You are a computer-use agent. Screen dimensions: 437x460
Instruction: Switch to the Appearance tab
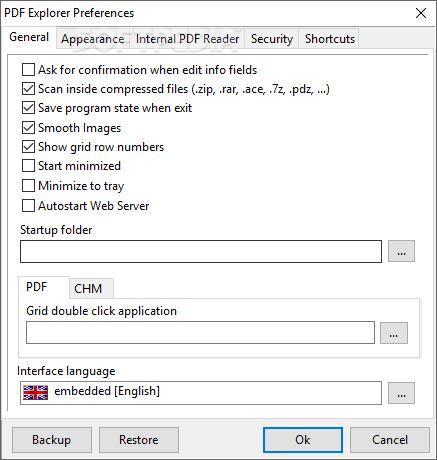pos(93,39)
